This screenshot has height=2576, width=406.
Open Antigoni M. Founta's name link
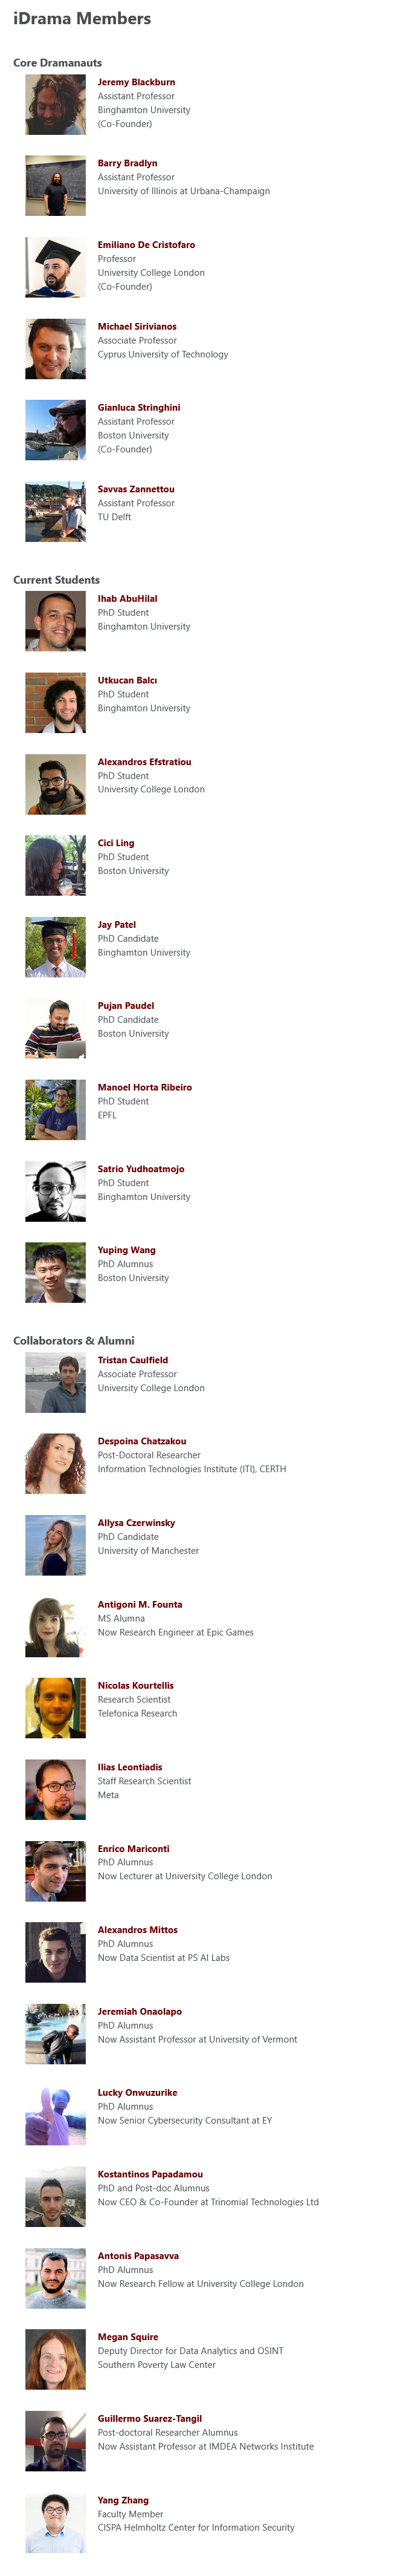click(140, 1604)
